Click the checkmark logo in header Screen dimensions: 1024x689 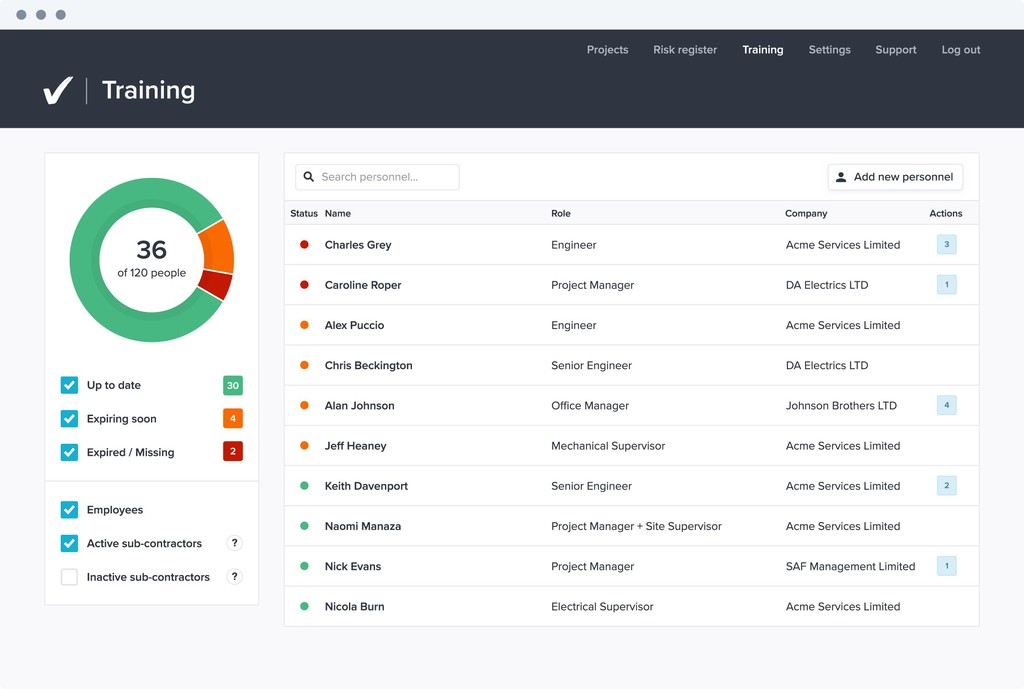[x=58, y=91]
